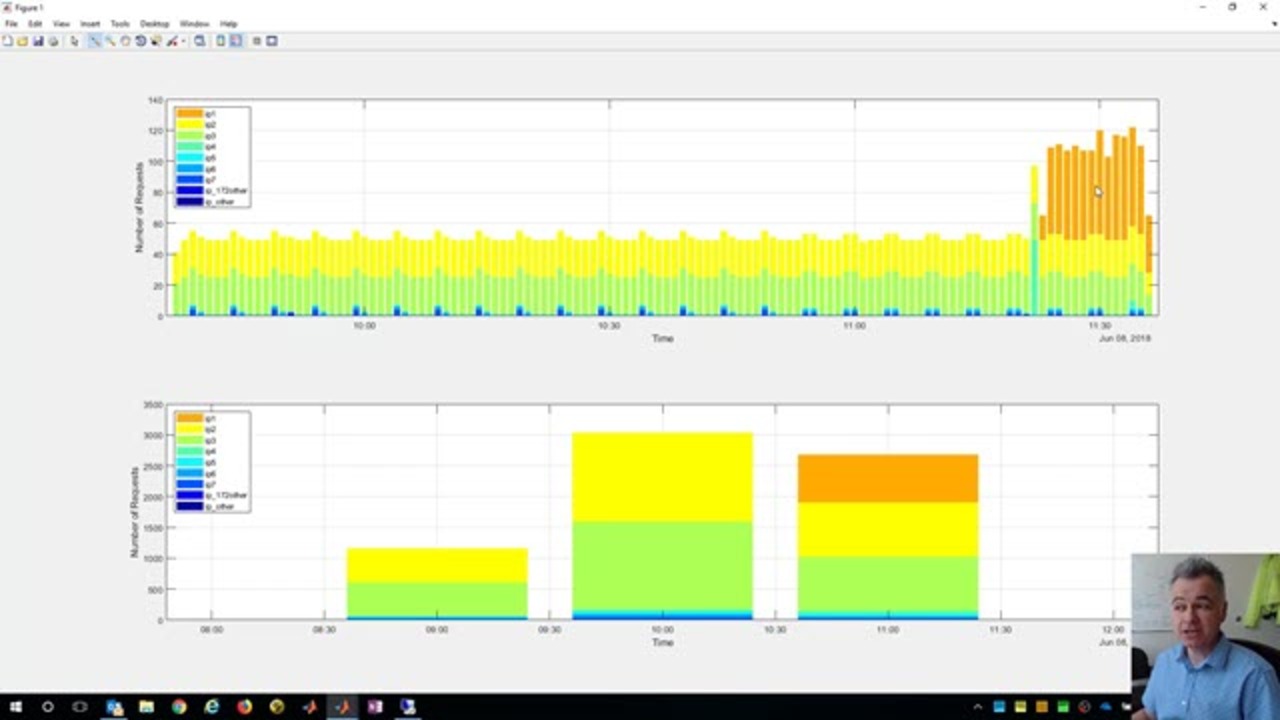Open the Insert menu
The height and width of the screenshot is (720, 1280).
[x=90, y=24]
